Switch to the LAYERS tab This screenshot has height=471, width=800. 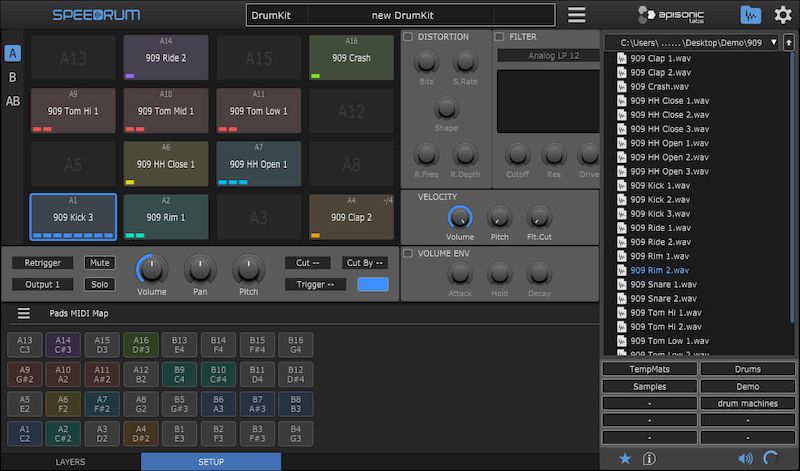70,462
